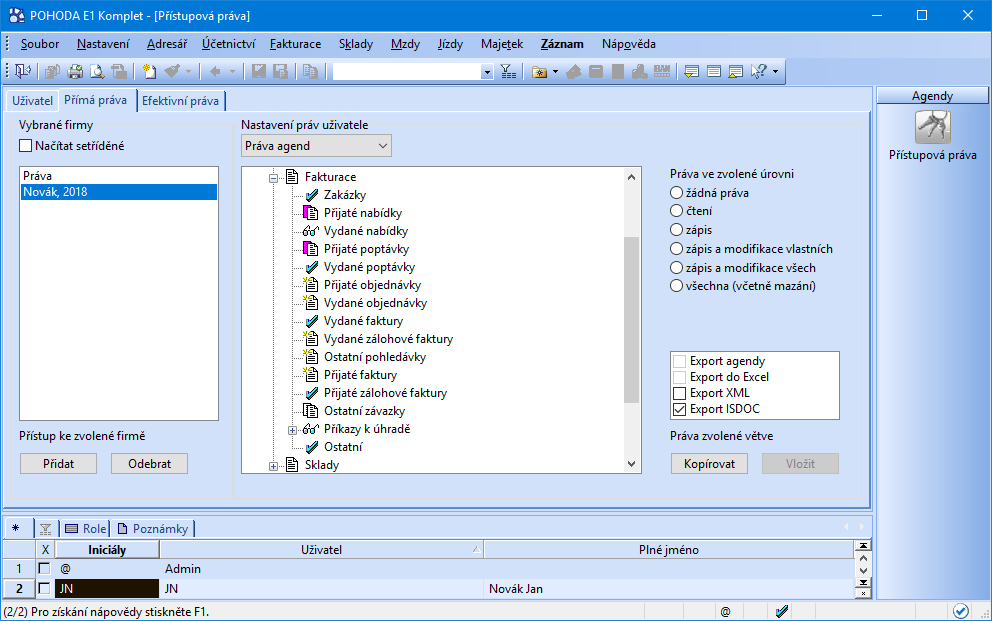Open the dropdown arrow beside the back arrow
Screen dimensions: 992x621
[232, 71]
